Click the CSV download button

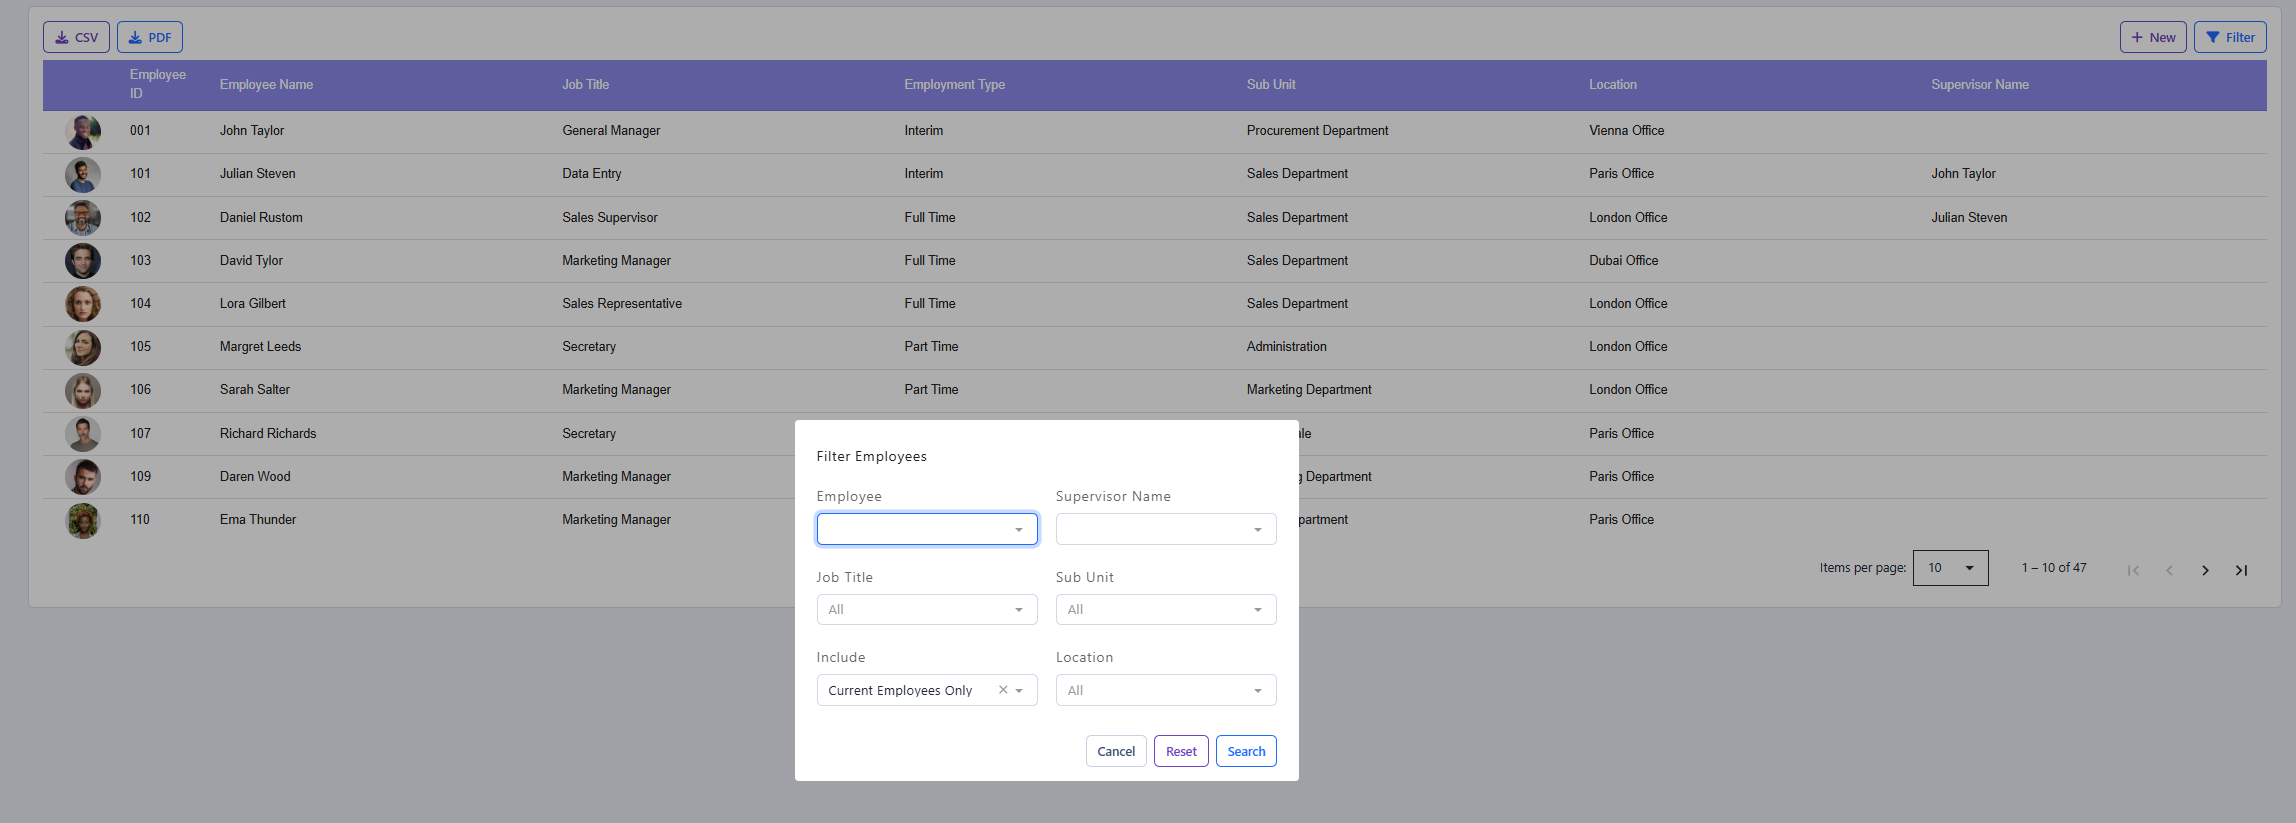(76, 37)
